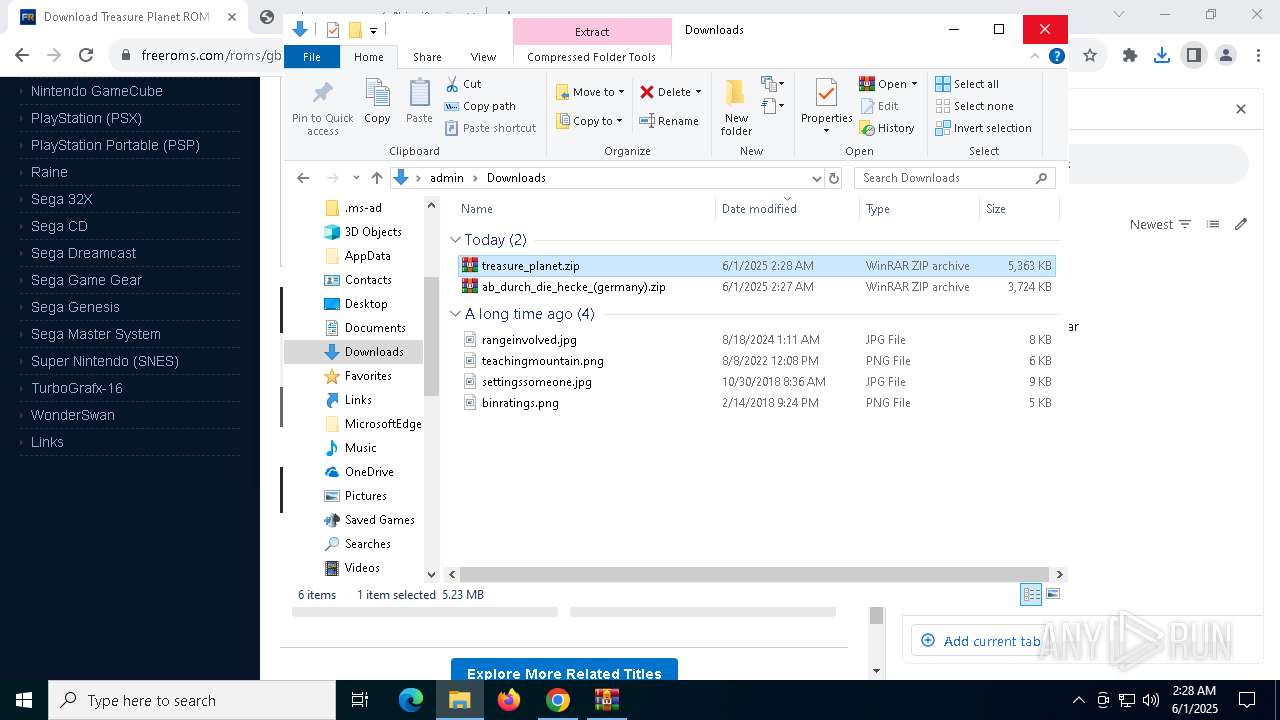This screenshot has width=1280, height=720.
Task: Open Sega Dreamcast link on webpage
Action: coord(83,253)
